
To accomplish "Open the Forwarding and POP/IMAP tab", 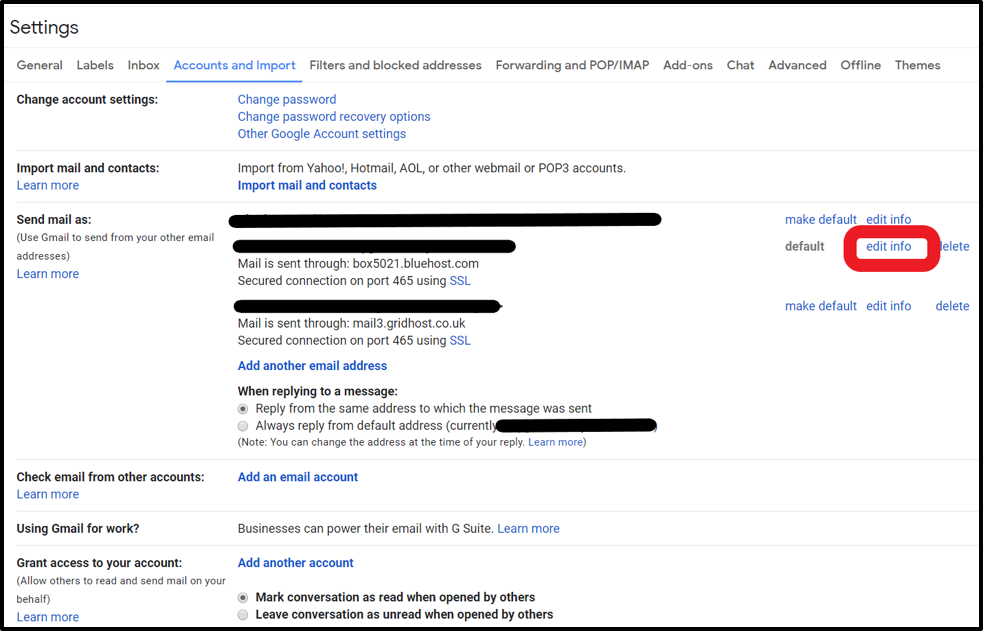I will click(x=572, y=65).
